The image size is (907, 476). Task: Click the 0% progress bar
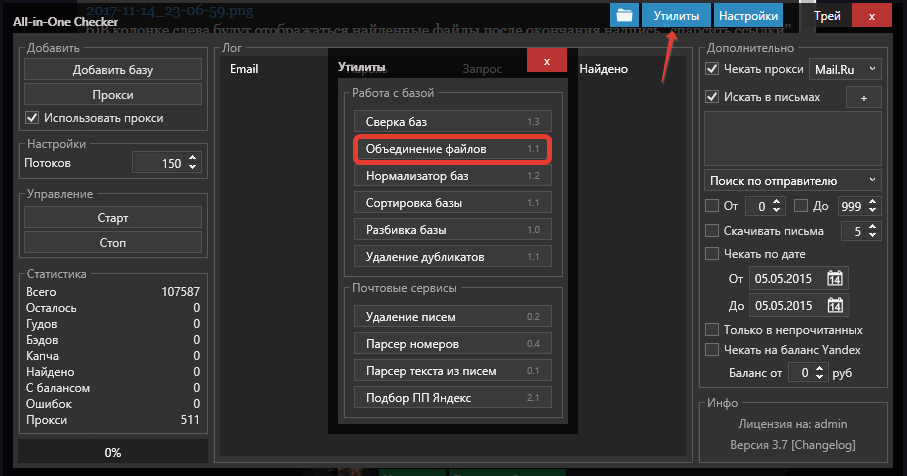(113, 452)
